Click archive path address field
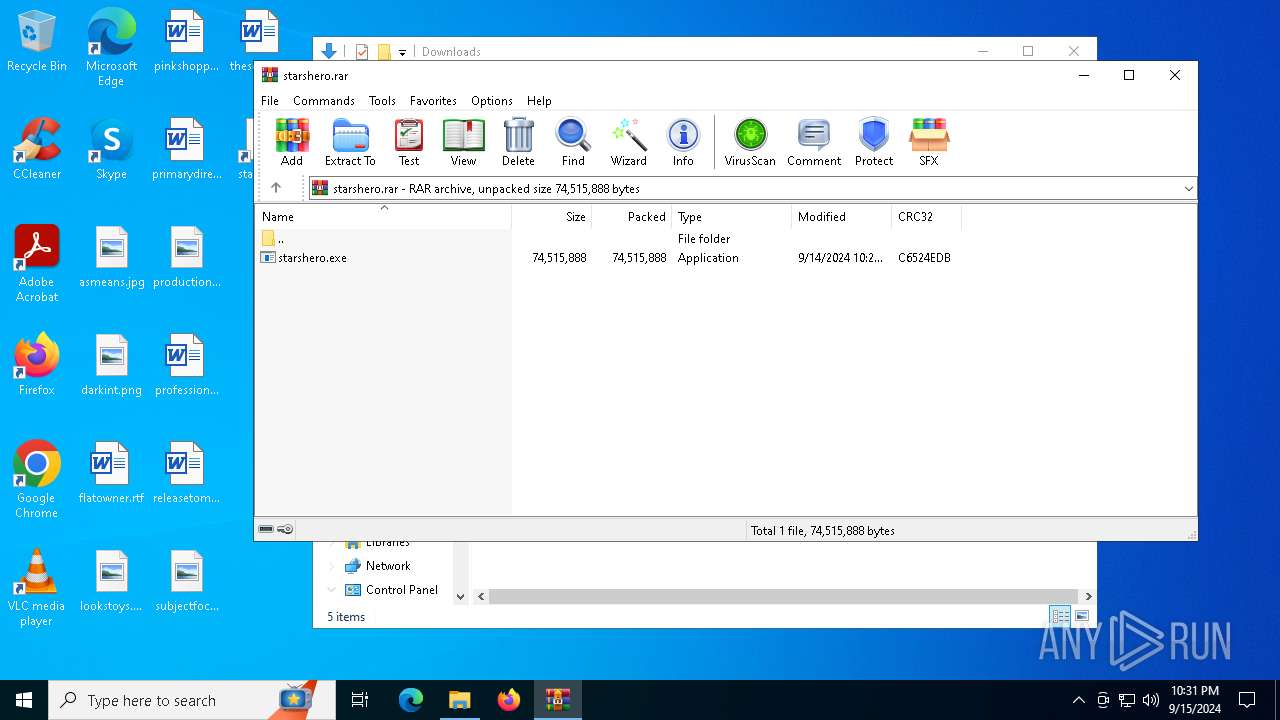Screen dimensions: 1280x720 click(744, 188)
